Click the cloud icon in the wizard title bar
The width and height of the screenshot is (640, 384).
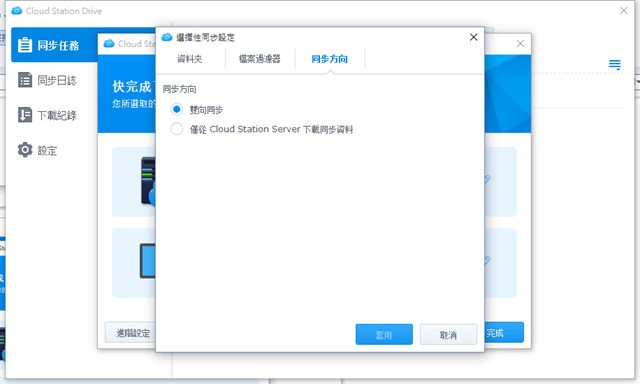point(109,43)
